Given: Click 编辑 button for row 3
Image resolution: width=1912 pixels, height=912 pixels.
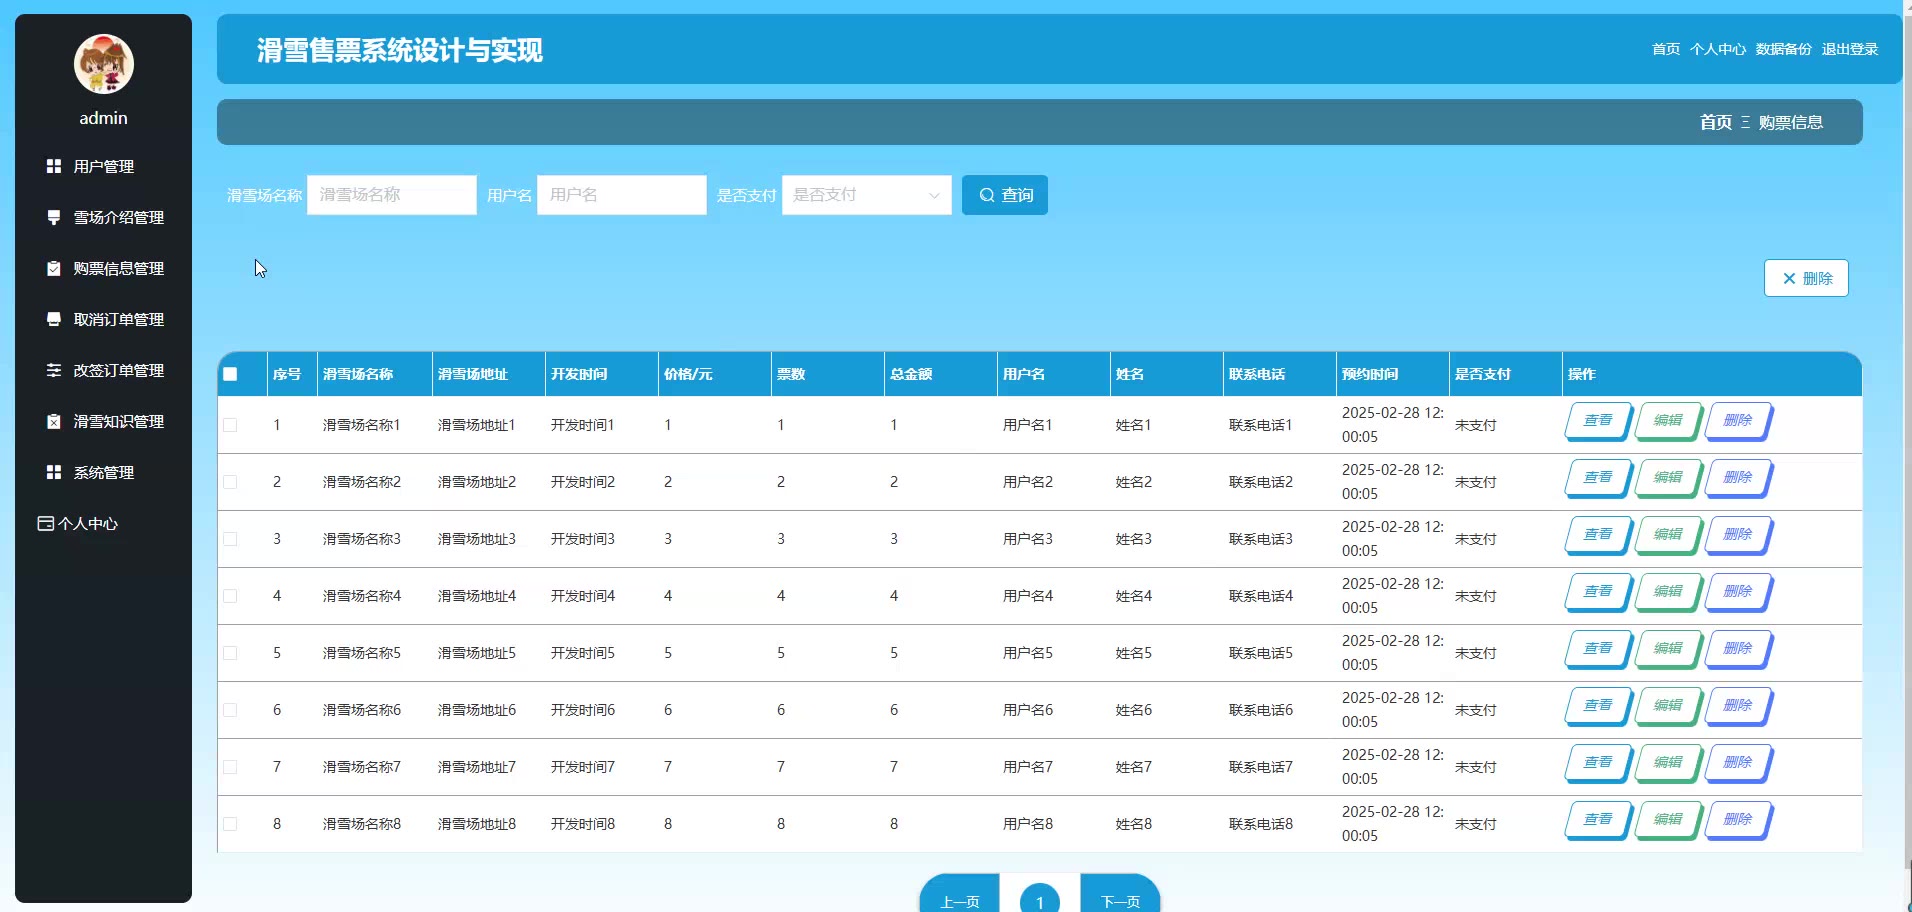Looking at the screenshot, I should 1667,535.
